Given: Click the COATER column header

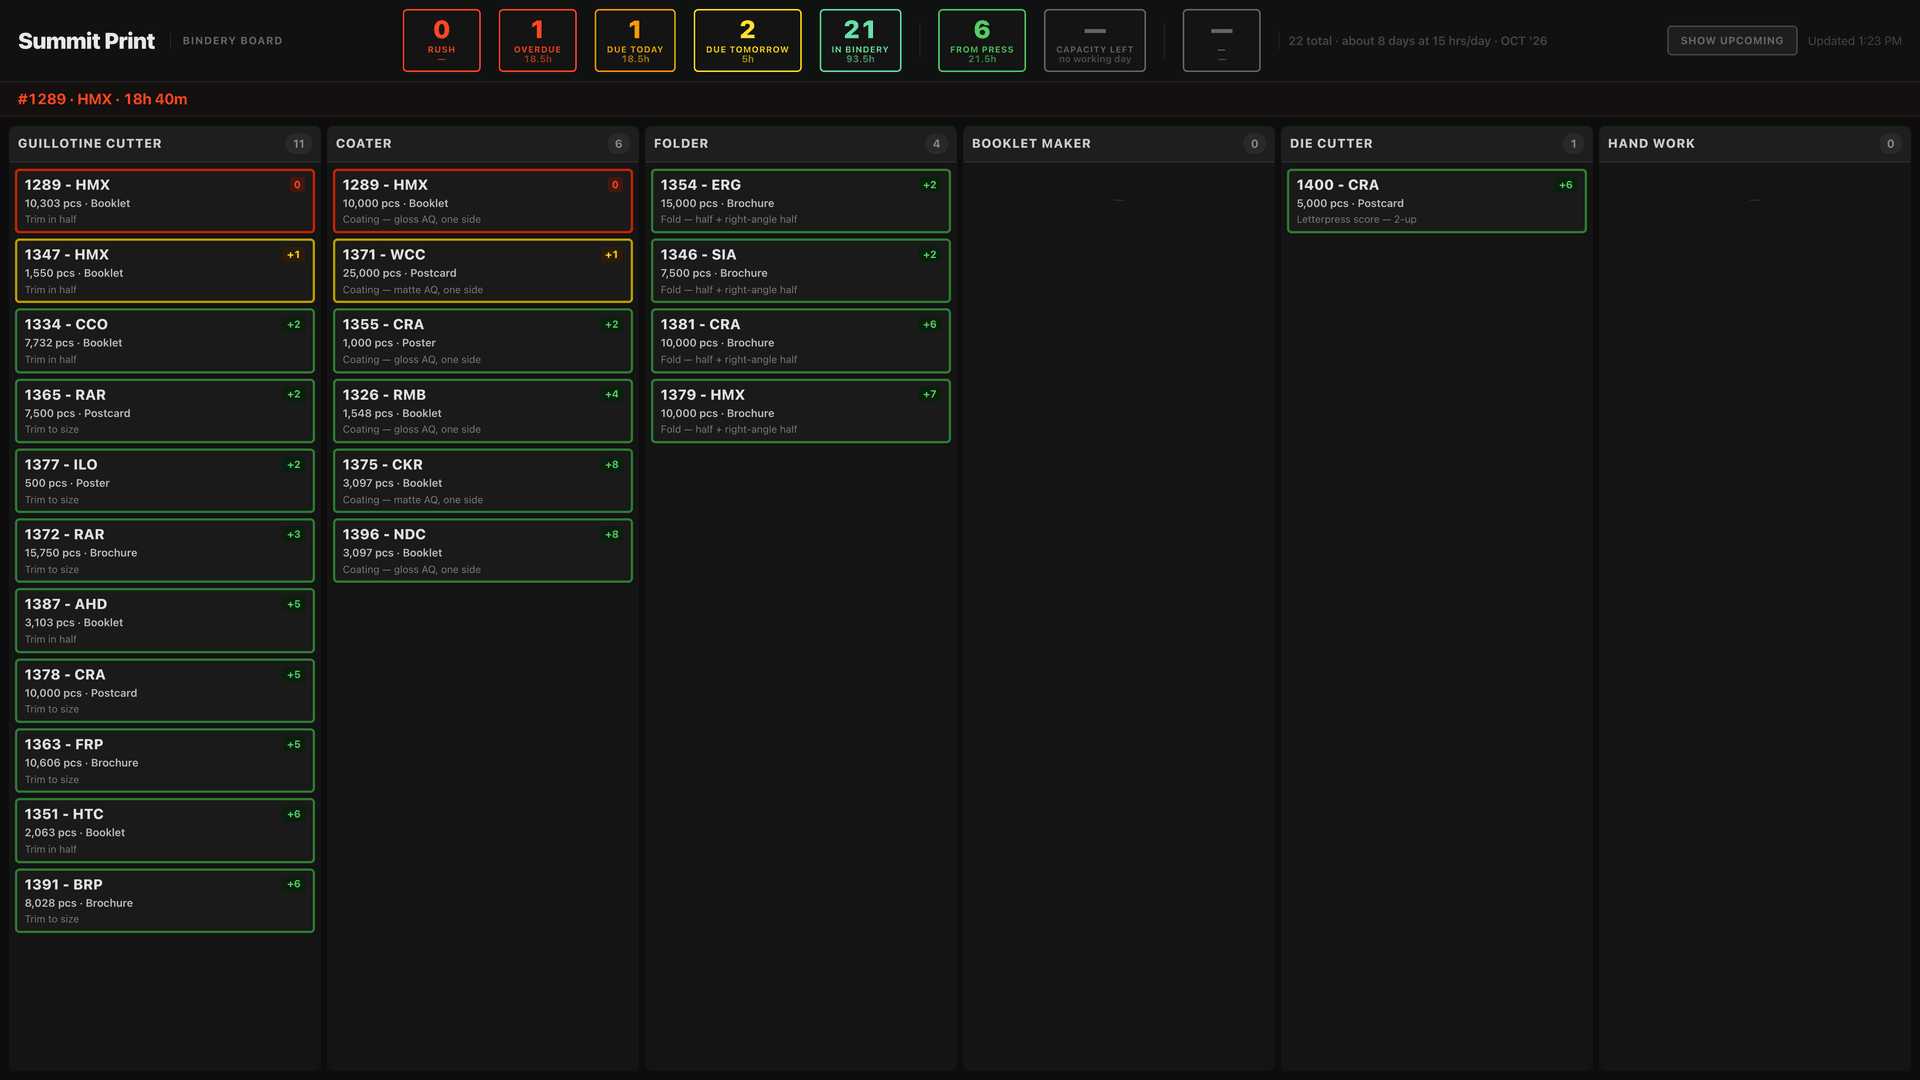Looking at the screenshot, I should 483,144.
